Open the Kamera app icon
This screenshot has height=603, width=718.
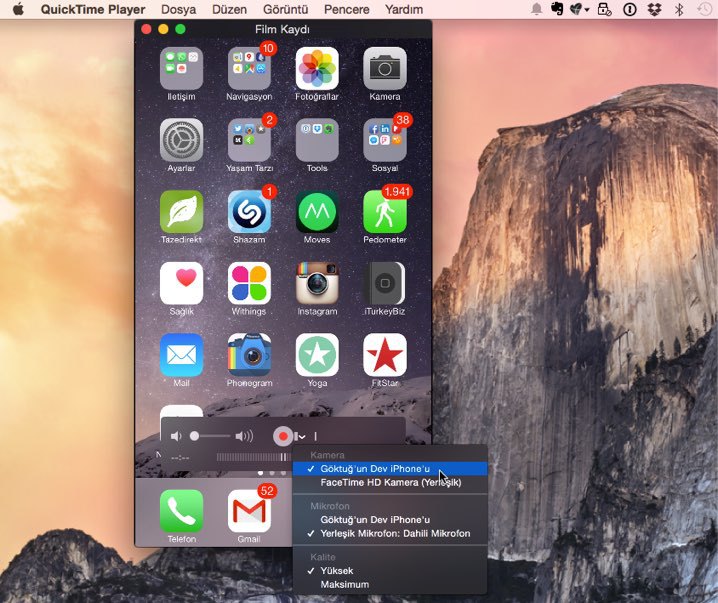point(385,68)
